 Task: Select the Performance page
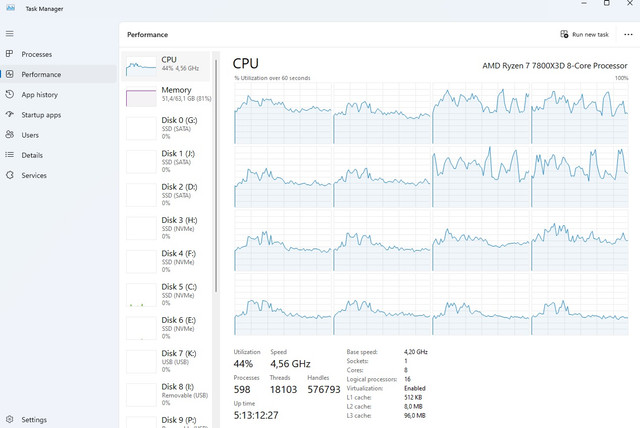(58, 74)
